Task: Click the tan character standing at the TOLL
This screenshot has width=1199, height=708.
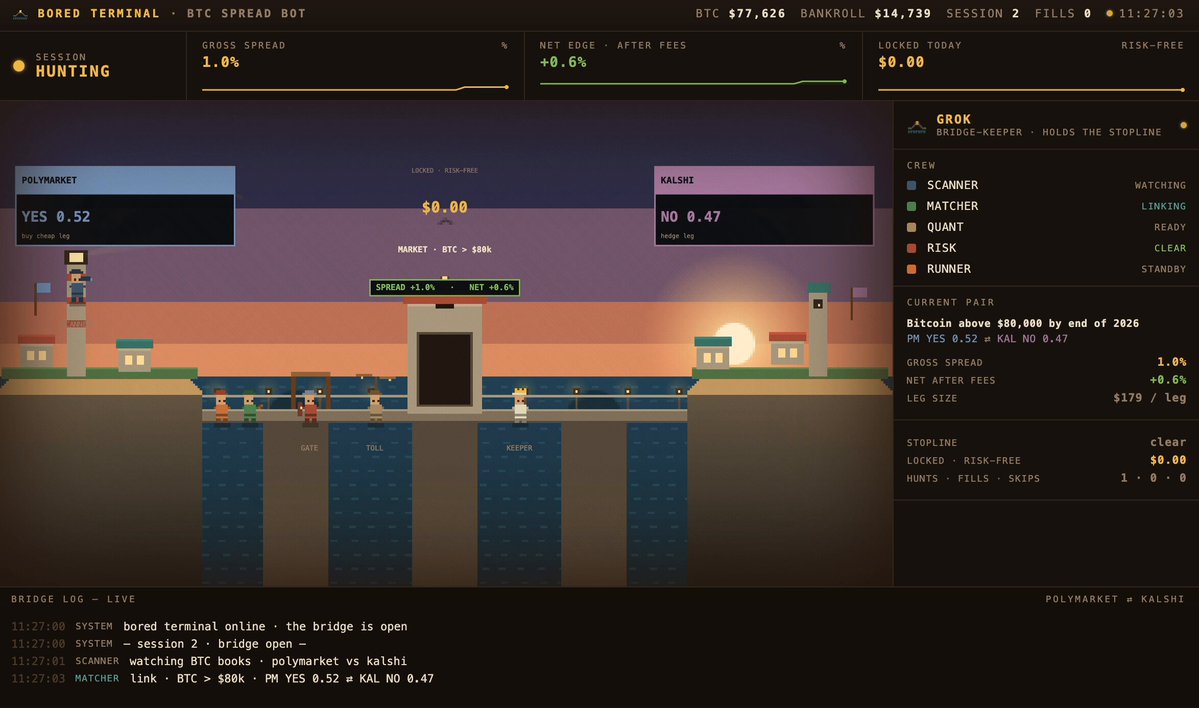Action: coord(375,406)
